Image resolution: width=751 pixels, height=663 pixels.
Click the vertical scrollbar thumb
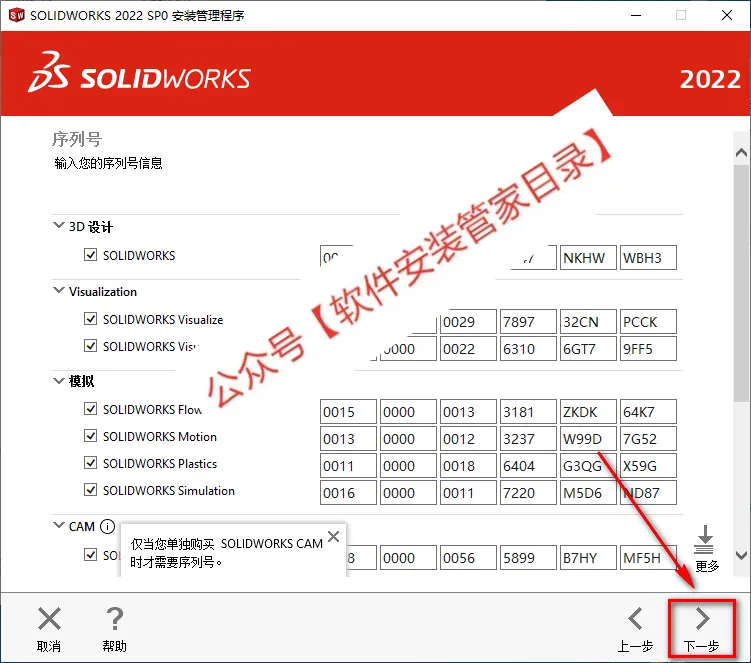(x=742, y=283)
